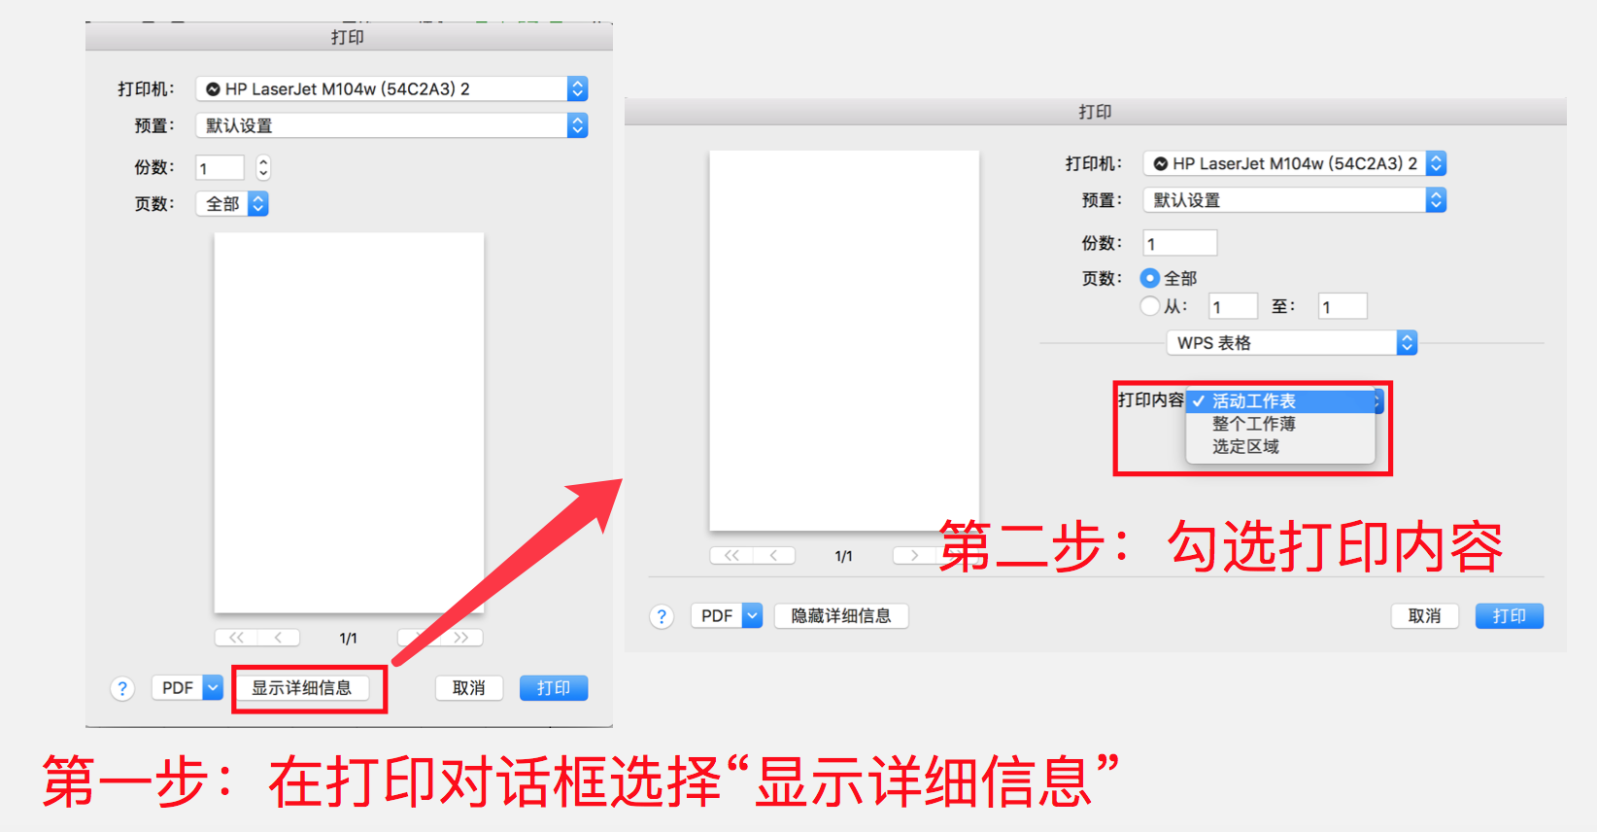Screen dimensions: 1597x832
Task: Jump to last page in compact print dialog
Action: pos(461,638)
